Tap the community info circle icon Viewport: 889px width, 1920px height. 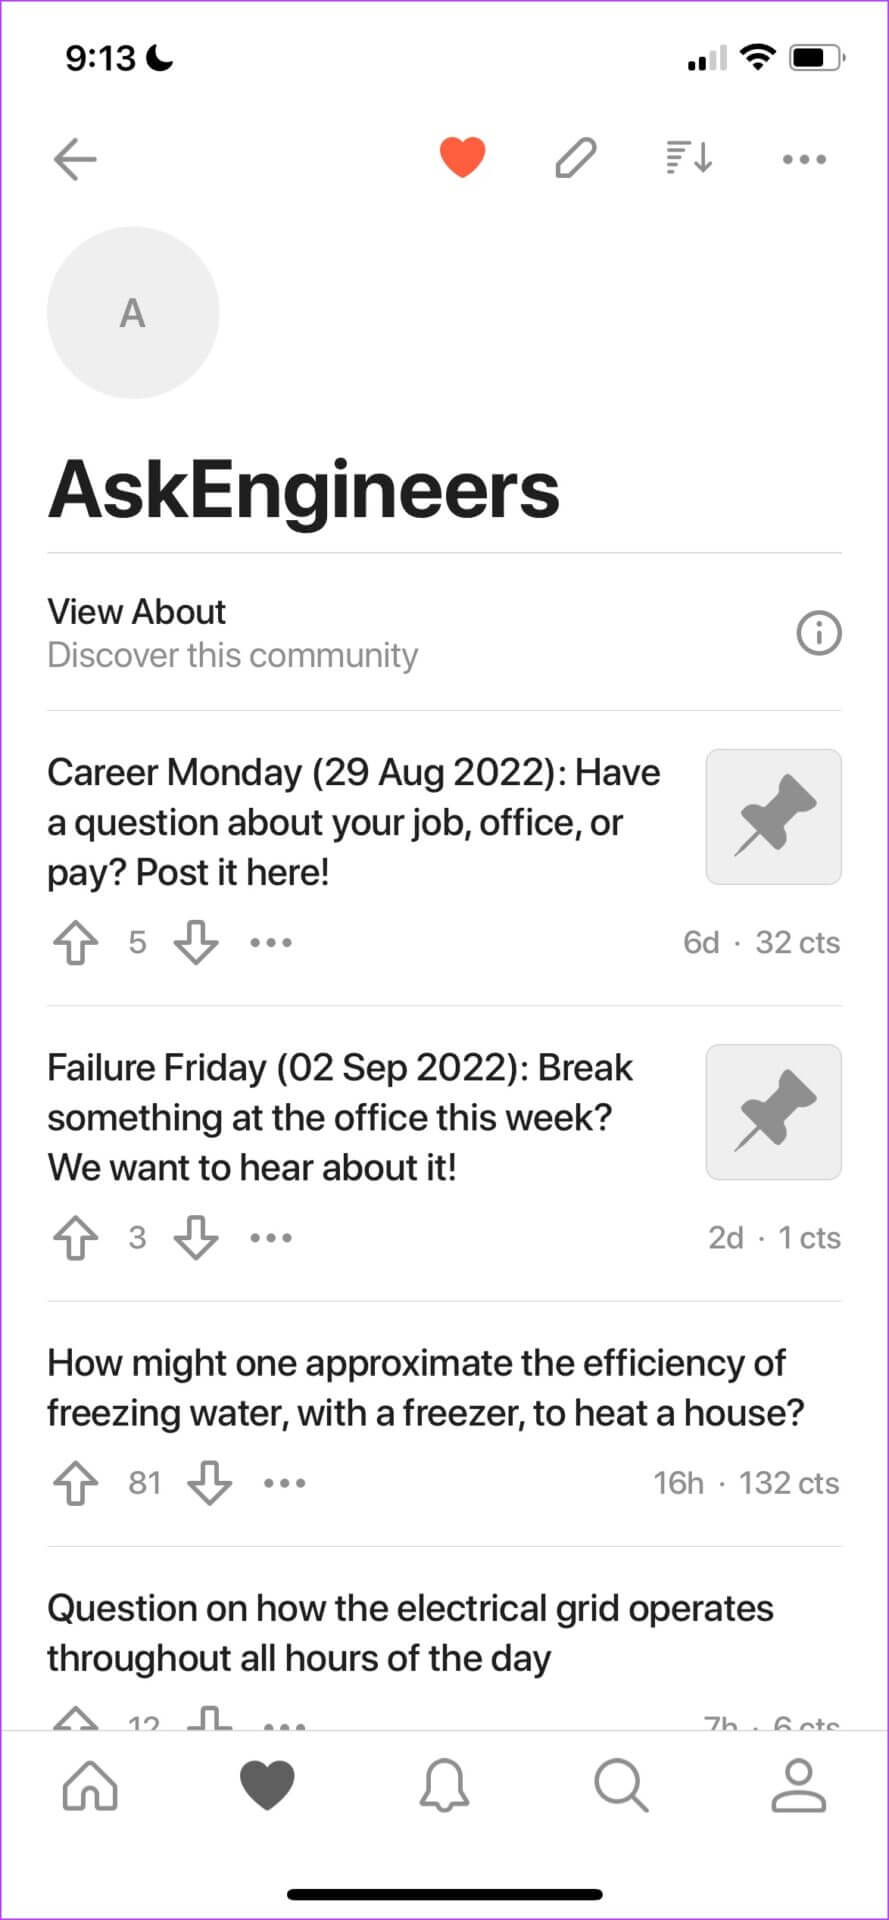(x=818, y=633)
